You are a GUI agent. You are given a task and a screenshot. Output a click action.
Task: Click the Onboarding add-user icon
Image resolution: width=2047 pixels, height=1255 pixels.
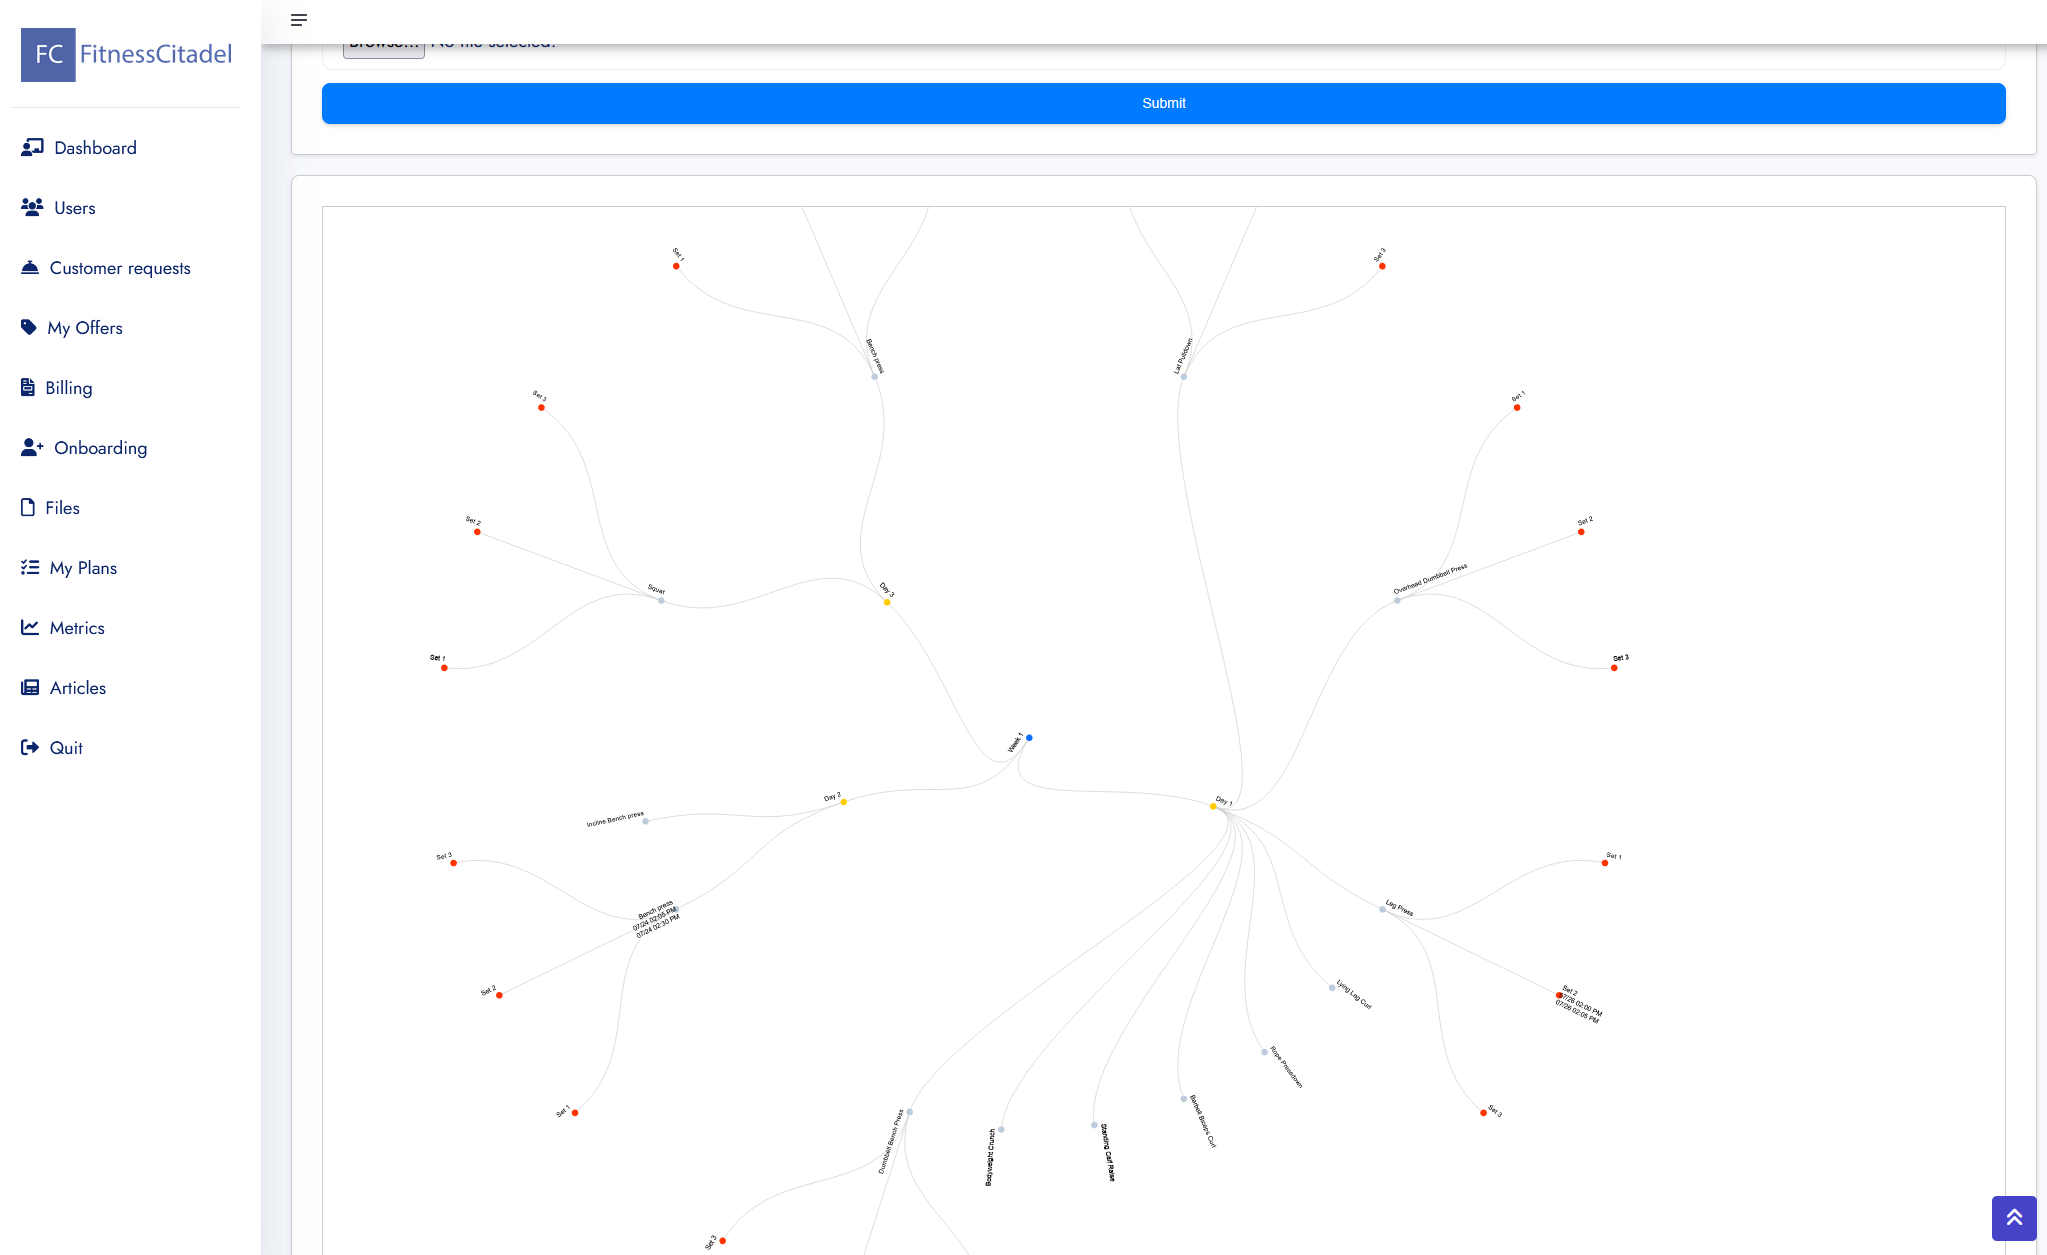[x=32, y=448]
